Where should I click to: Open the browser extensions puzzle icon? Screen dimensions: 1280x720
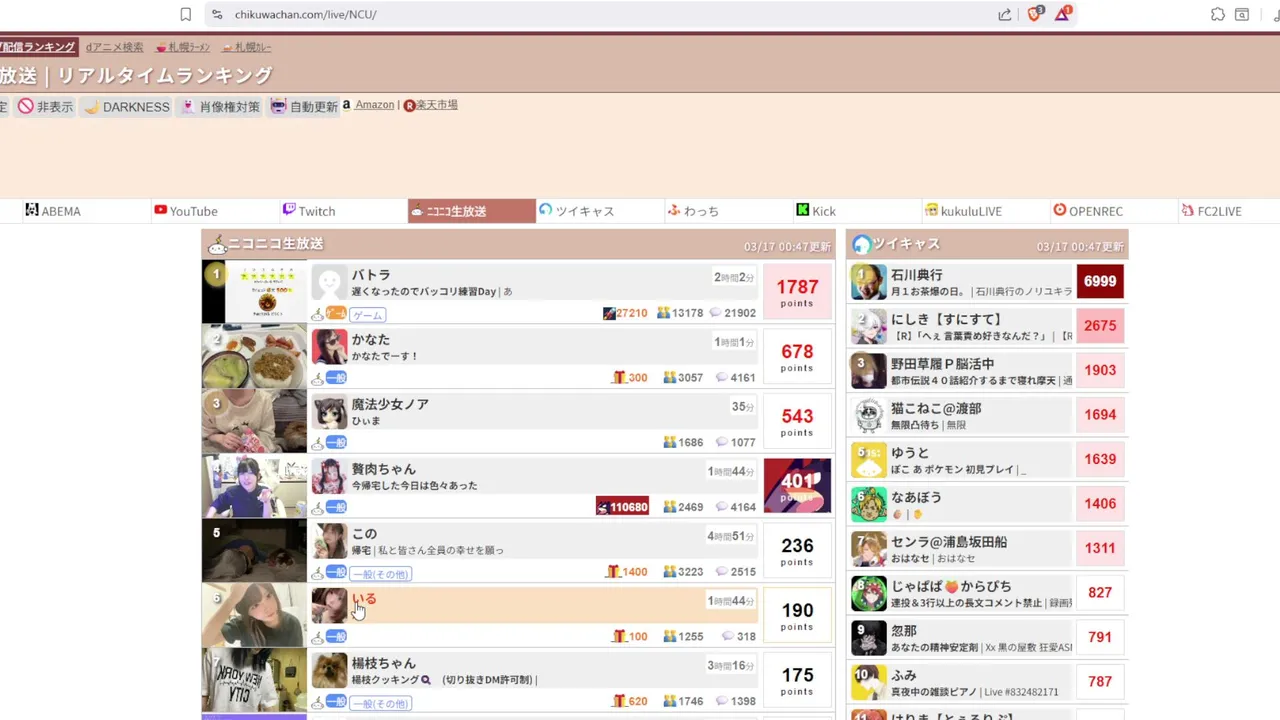(x=1217, y=14)
